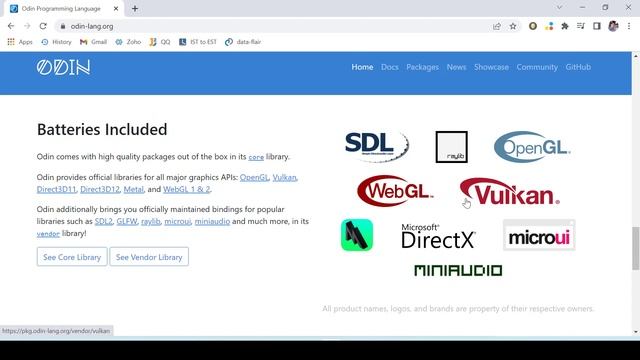
Task: Follow the vendor library link
Action: click(x=48, y=233)
